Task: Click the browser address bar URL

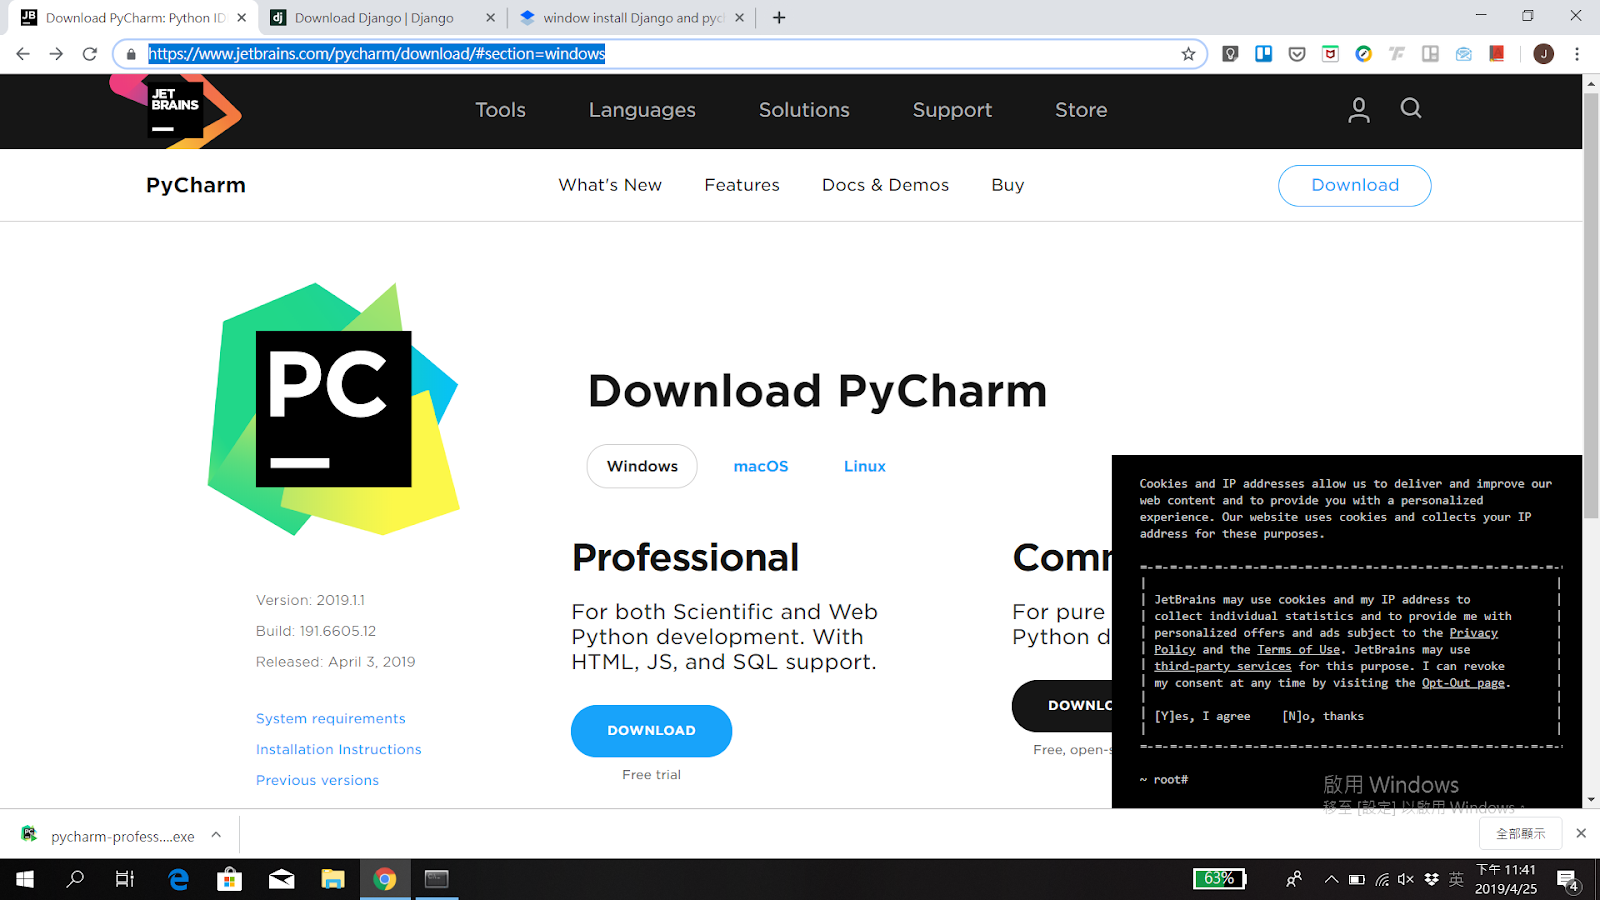Action: 377,54
